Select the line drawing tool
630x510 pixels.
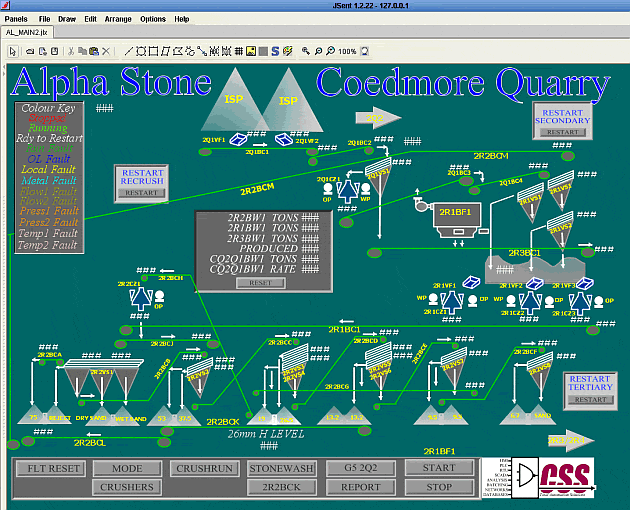point(129,51)
